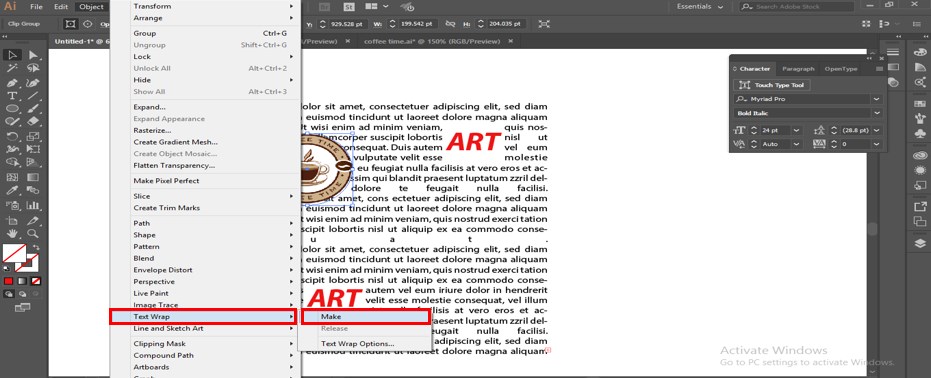Screen dimensions: 931x378
Task: Swap fill and stroke colors
Action: tap(35, 247)
